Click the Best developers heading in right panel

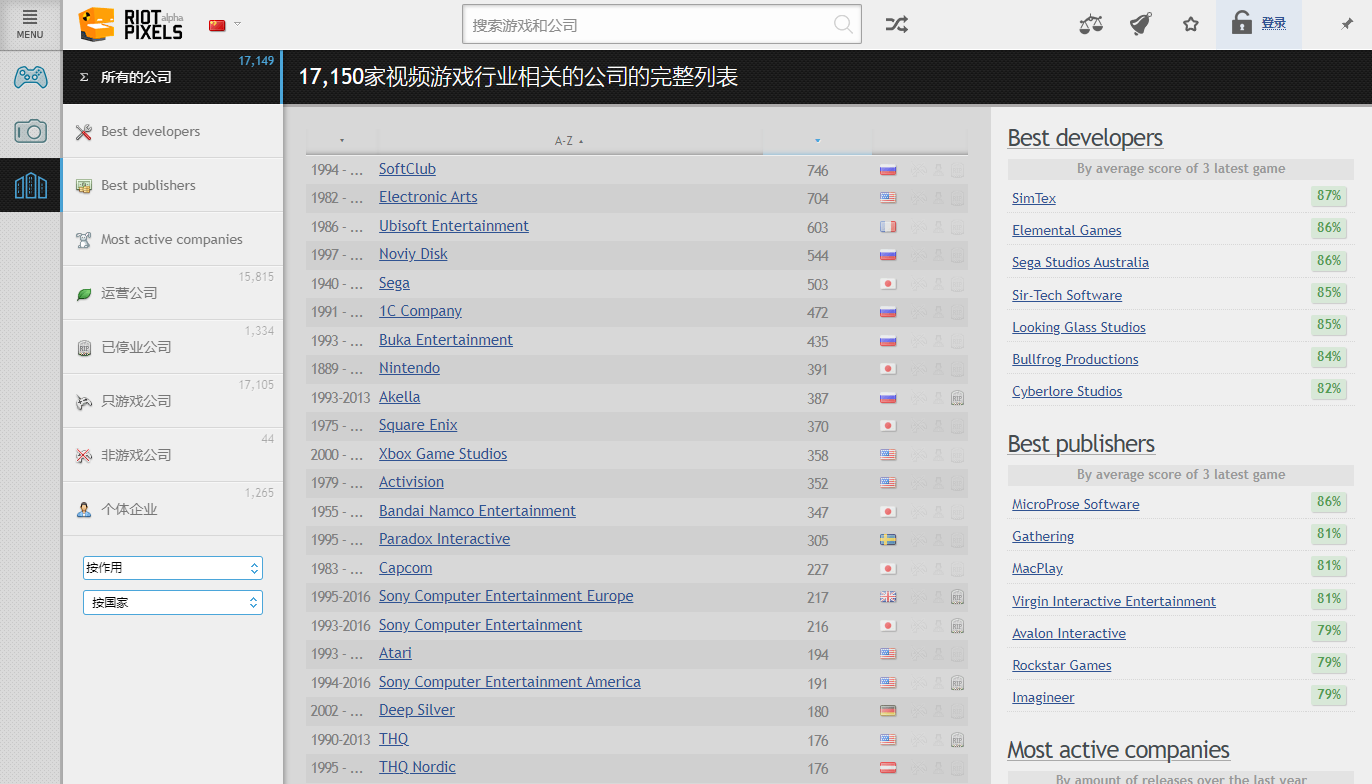[1085, 138]
